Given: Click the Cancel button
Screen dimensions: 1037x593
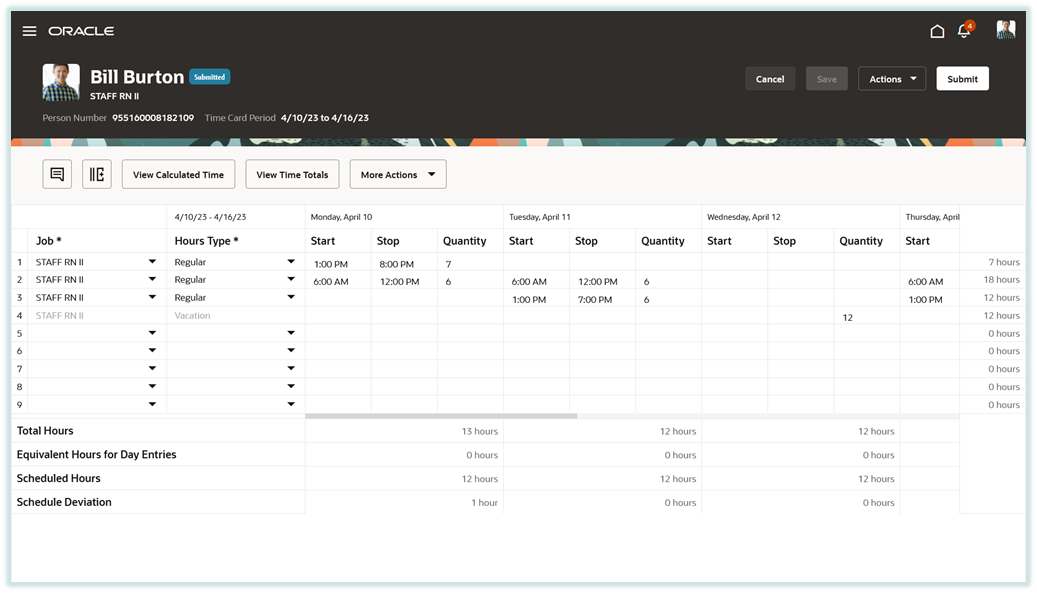Looking at the screenshot, I should pos(770,78).
